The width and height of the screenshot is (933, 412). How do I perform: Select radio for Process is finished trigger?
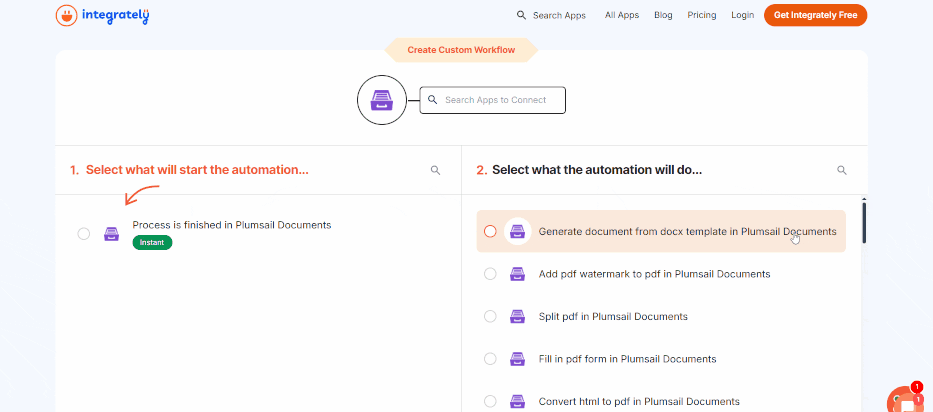point(84,234)
